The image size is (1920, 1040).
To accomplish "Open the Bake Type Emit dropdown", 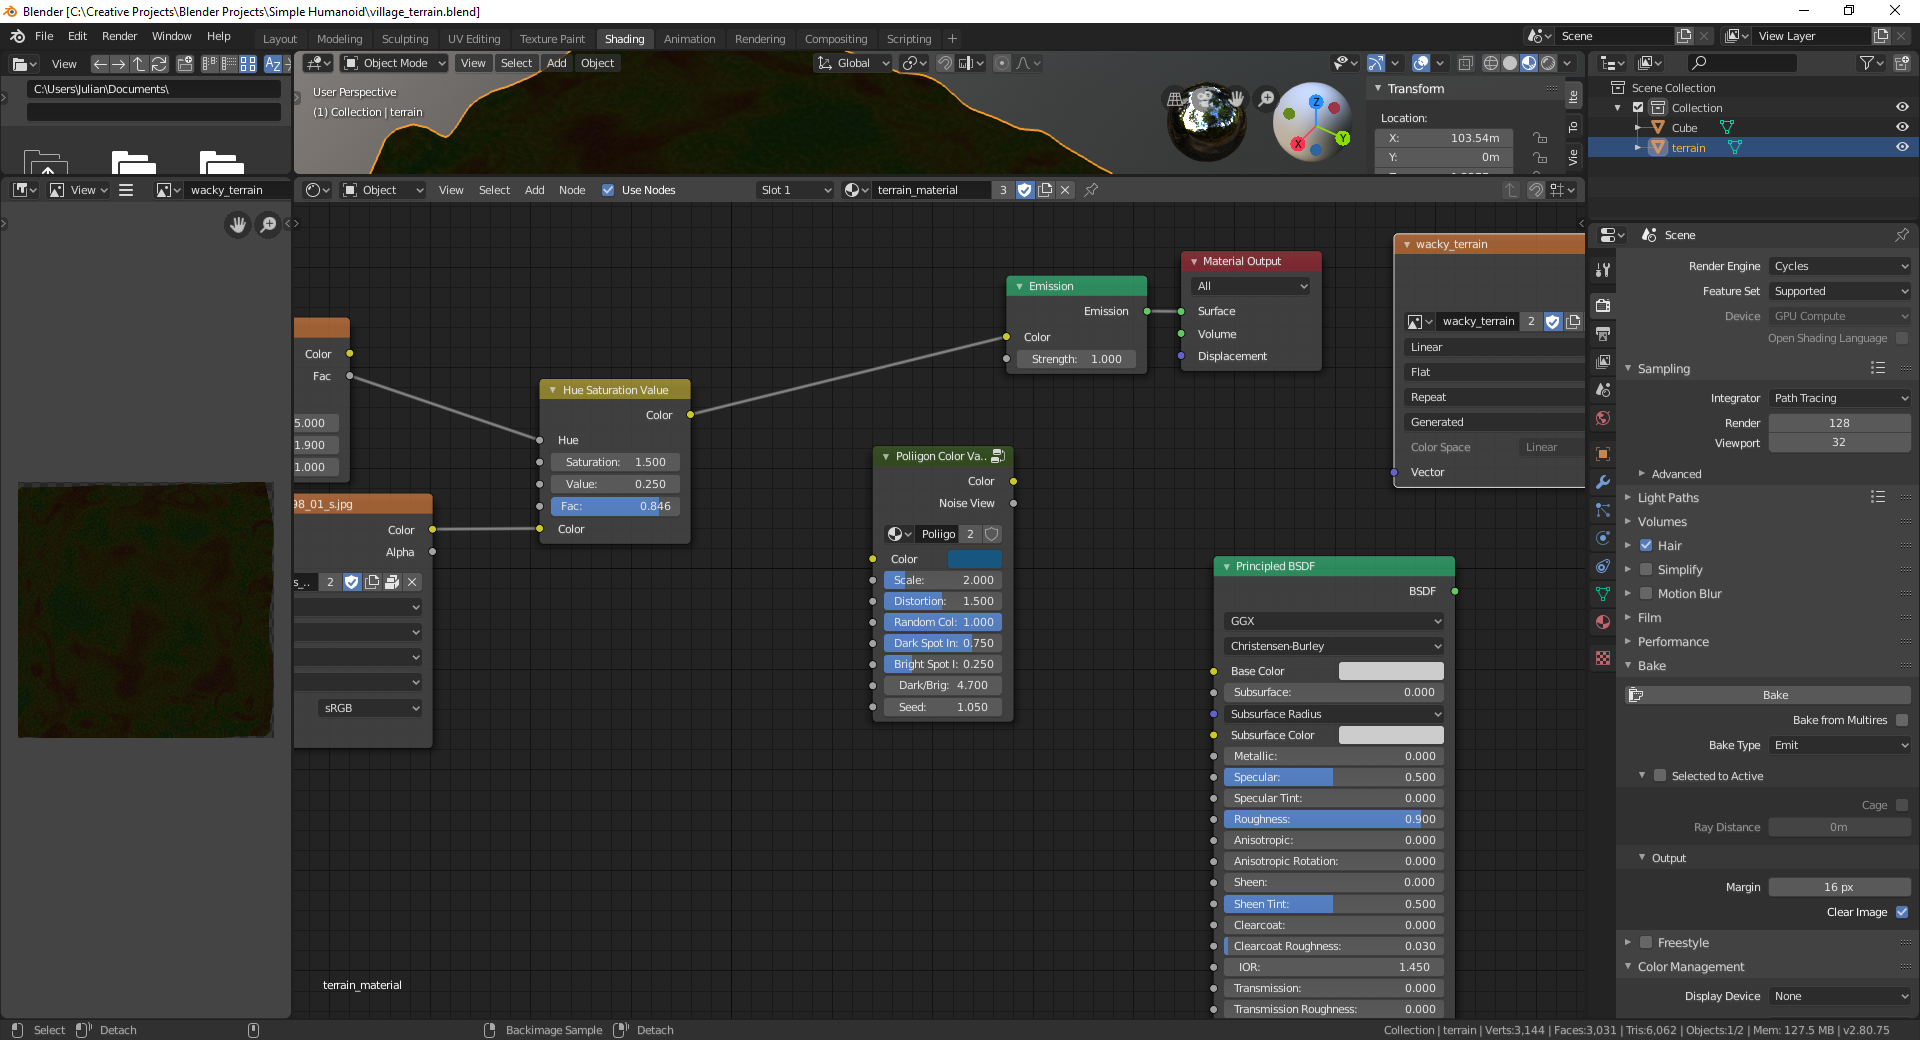I will 1840,745.
